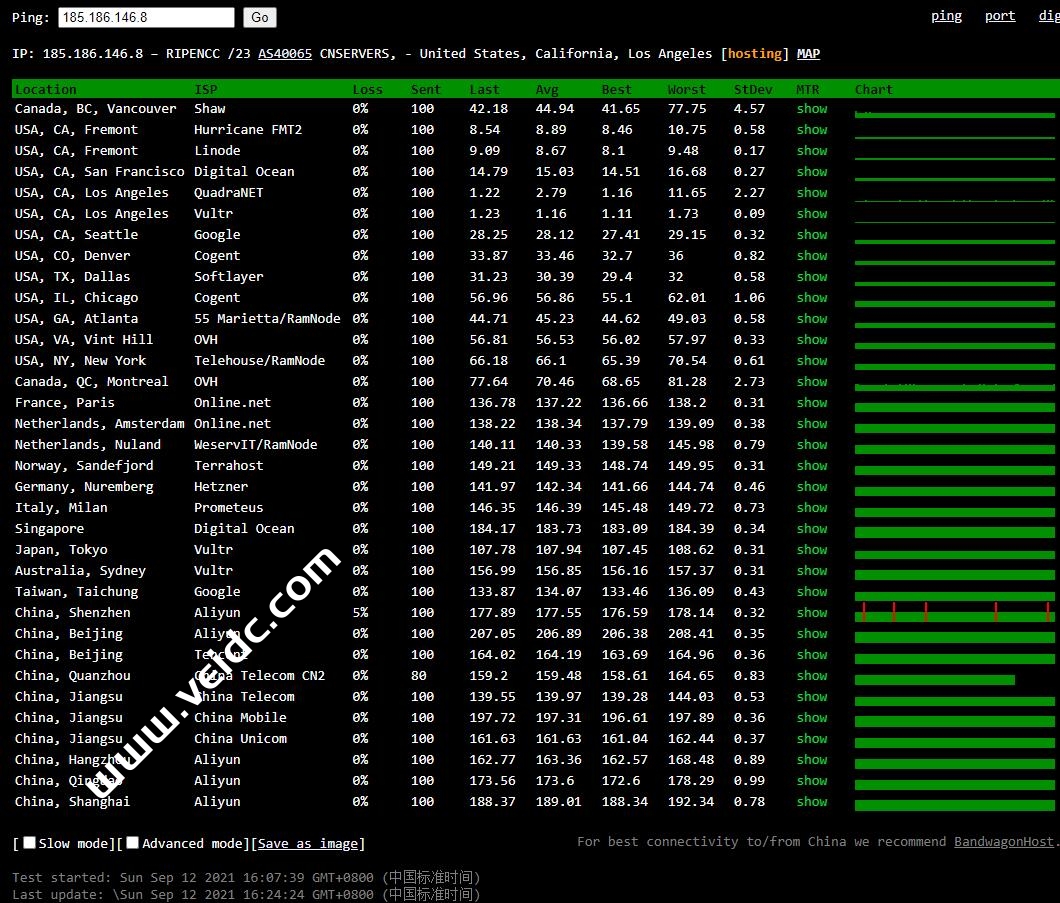Click the hosting tag in IP info
This screenshot has width=1060, height=903.
click(x=754, y=53)
